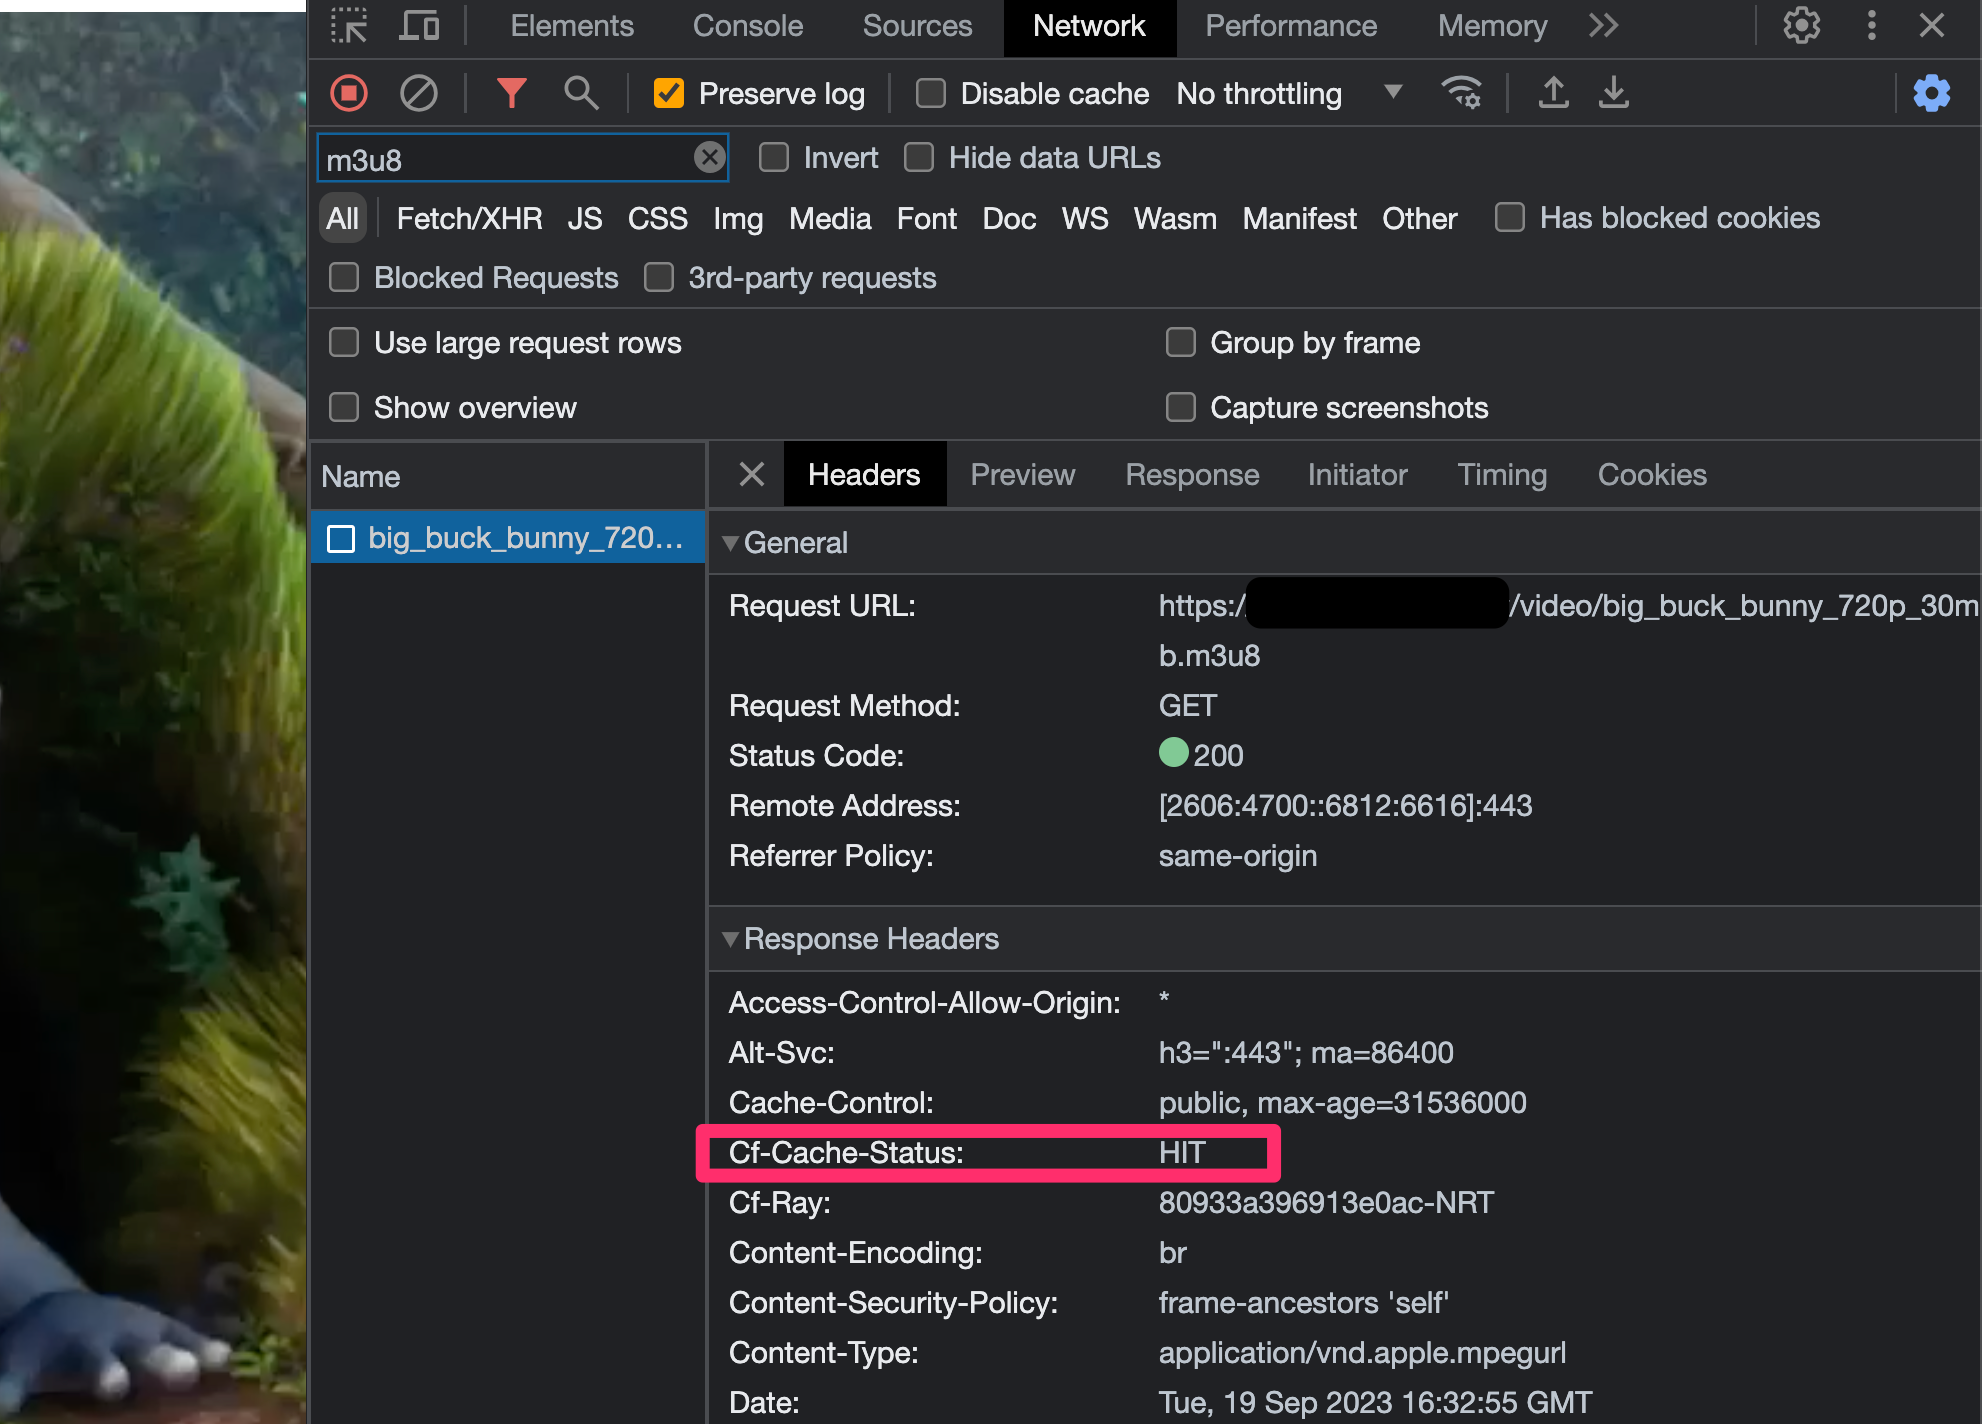Filter requests by Fetch/XHR type
1982x1424 pixels.
(469, 218)
